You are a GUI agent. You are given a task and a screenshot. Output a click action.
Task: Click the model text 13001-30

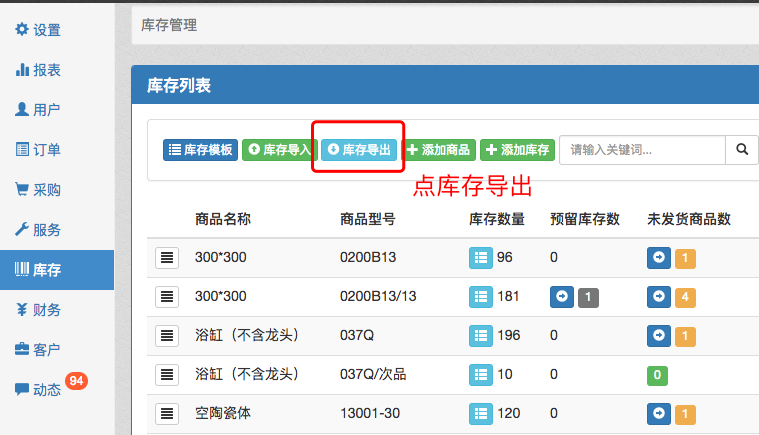pos(370,413)
